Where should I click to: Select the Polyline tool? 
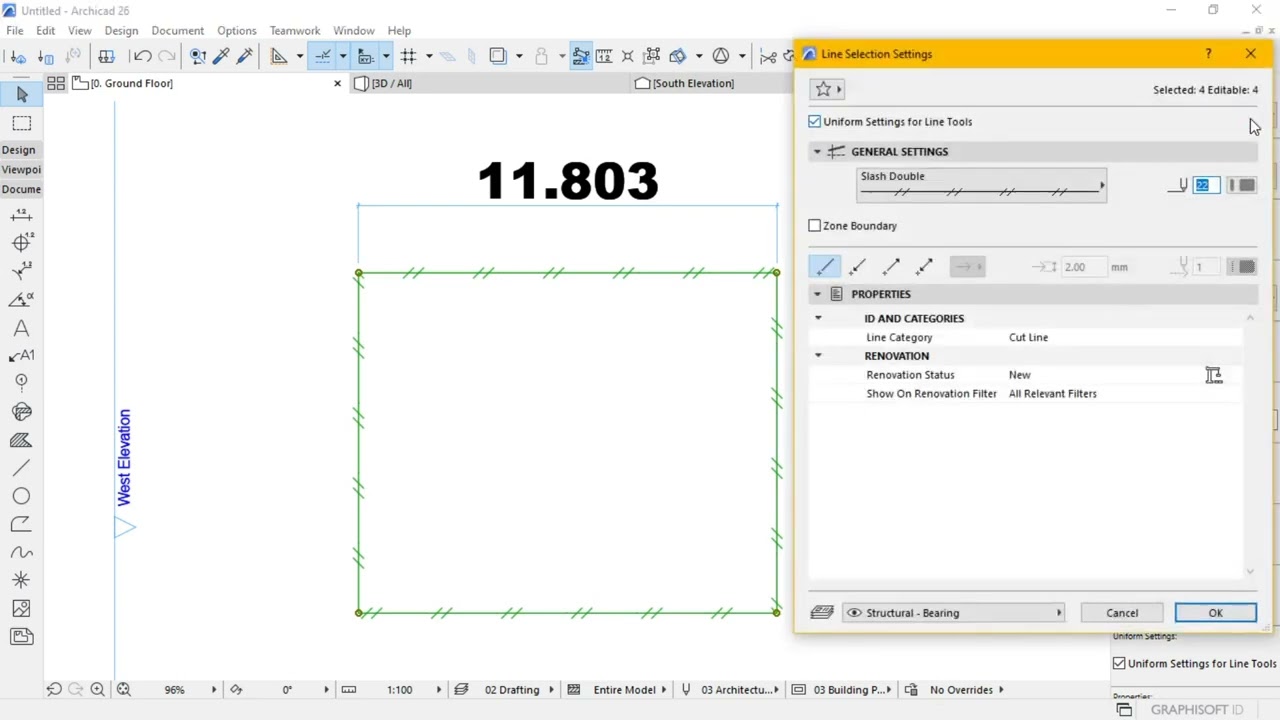click(x=21, y=524)
